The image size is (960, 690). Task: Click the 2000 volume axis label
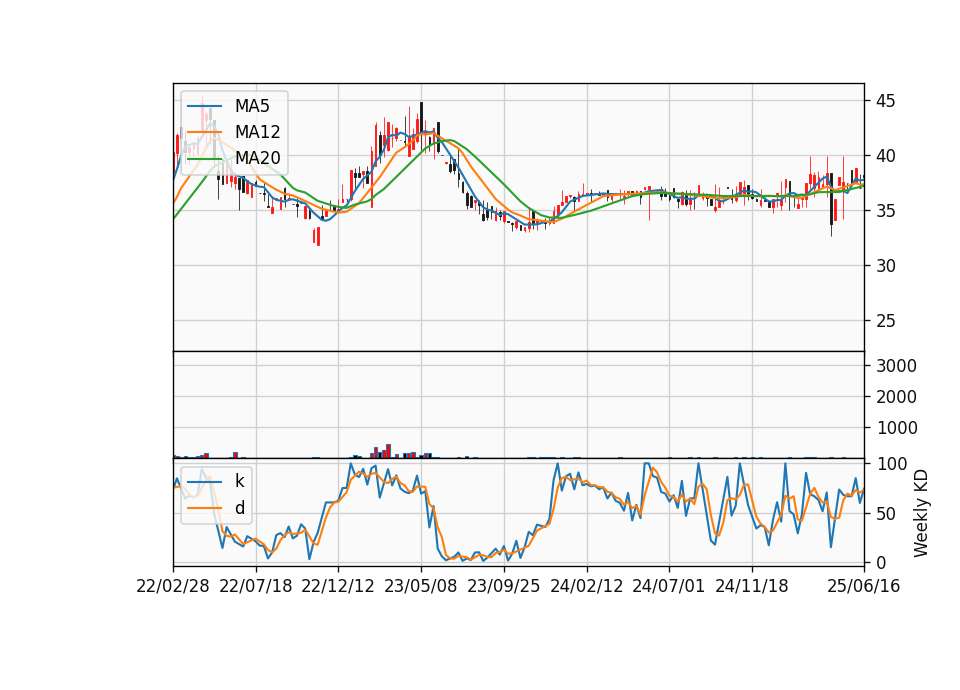897,397
